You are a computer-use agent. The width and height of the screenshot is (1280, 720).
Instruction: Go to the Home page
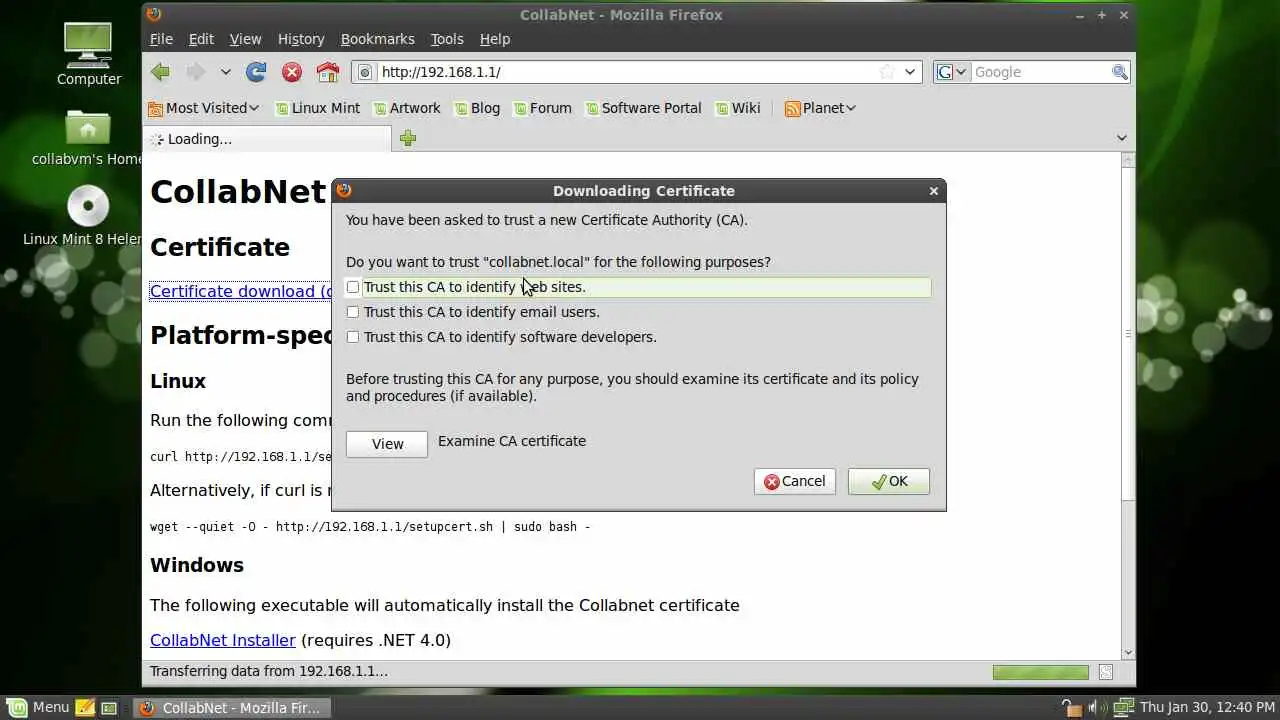click(x=328, y=72)
